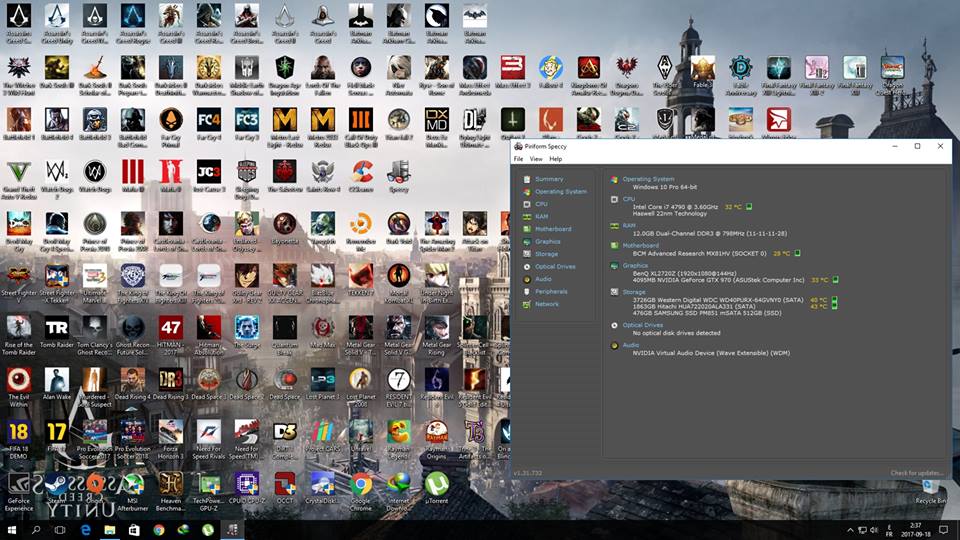
Task: Open the View menu in Speccy
Action: 536,159
